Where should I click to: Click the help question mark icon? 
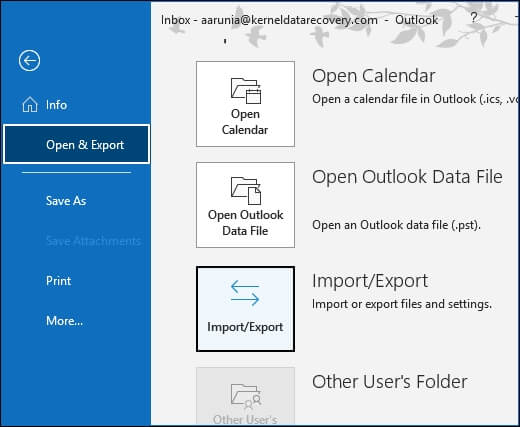474,17
